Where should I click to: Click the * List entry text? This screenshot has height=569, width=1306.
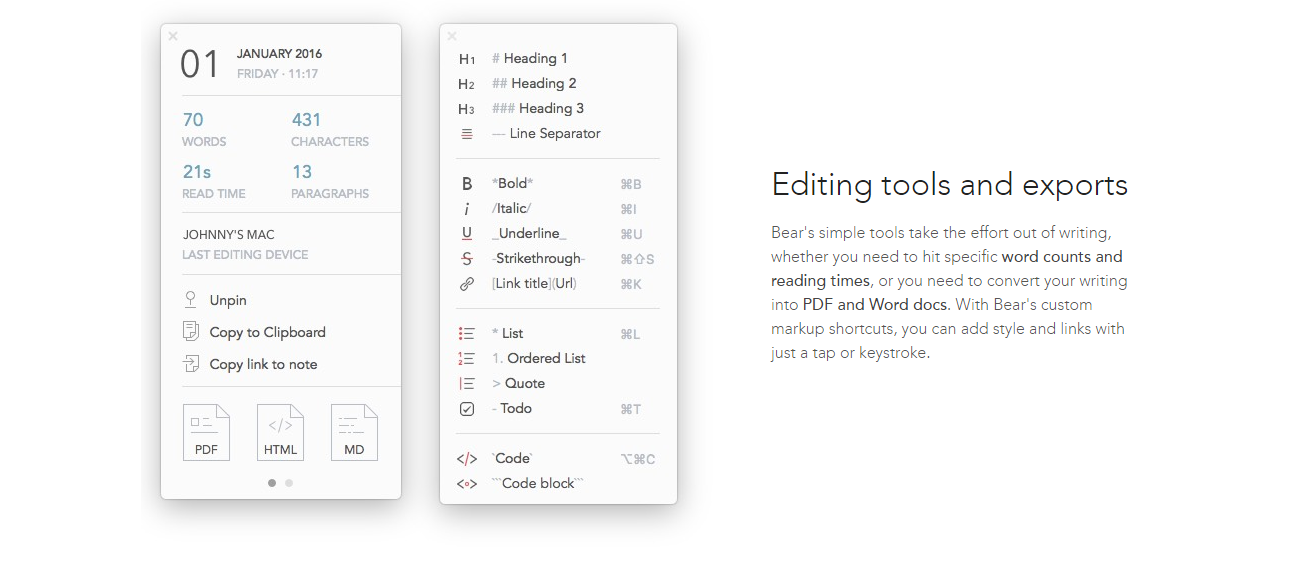point(508,334)
